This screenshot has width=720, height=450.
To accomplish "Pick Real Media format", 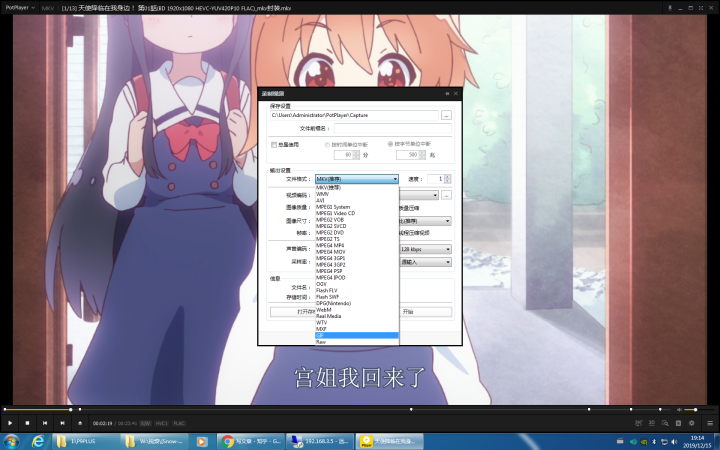I will pyautogui.click(x=357, y=316).
